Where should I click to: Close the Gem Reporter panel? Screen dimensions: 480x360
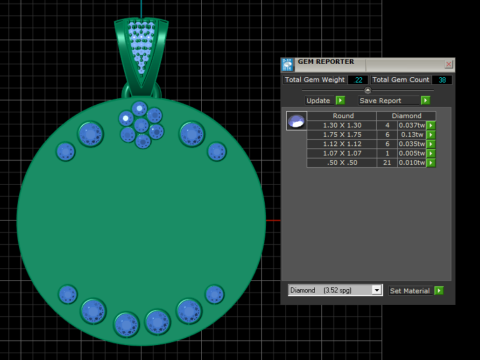click(x=449, y=64)
